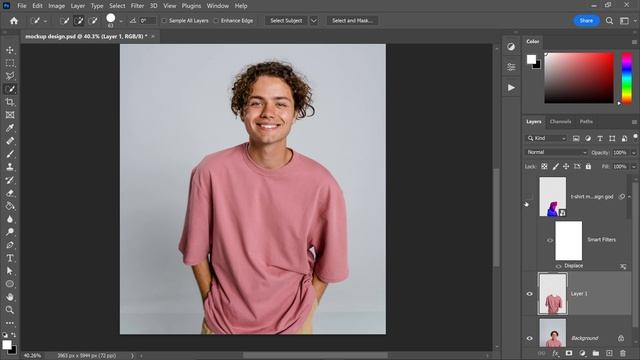Select the Blur tool

[10, 219]
